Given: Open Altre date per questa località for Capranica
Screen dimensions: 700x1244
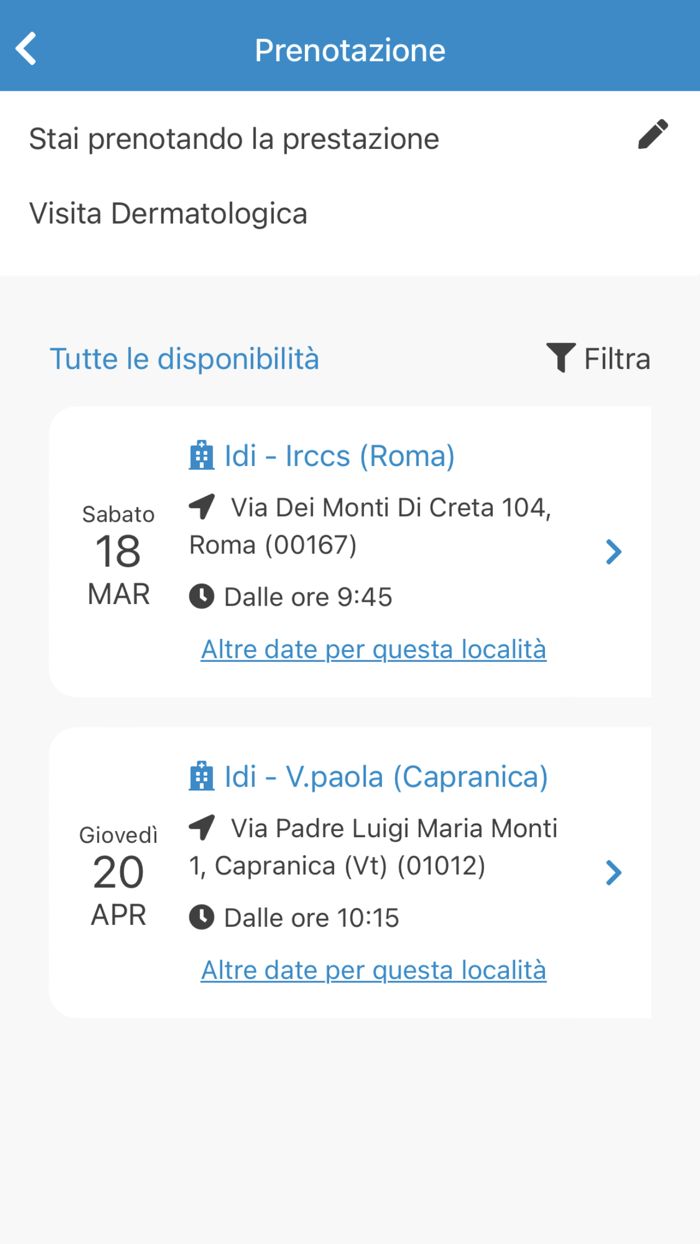Looking at the screenshot, I should click(373, 969).
